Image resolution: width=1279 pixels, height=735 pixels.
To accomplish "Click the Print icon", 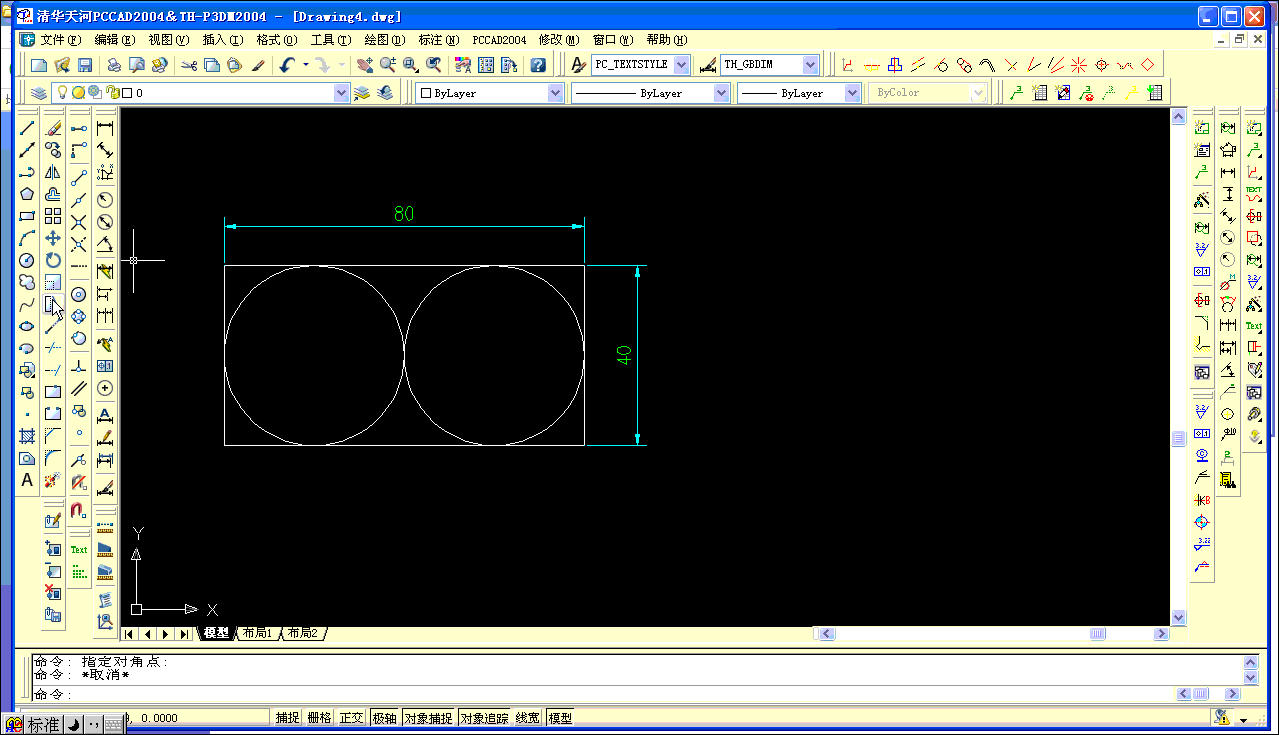I will coord(114,65).
